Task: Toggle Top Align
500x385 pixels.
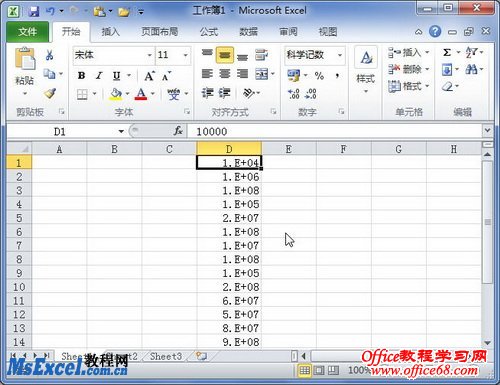Action: tap(207, 54)
